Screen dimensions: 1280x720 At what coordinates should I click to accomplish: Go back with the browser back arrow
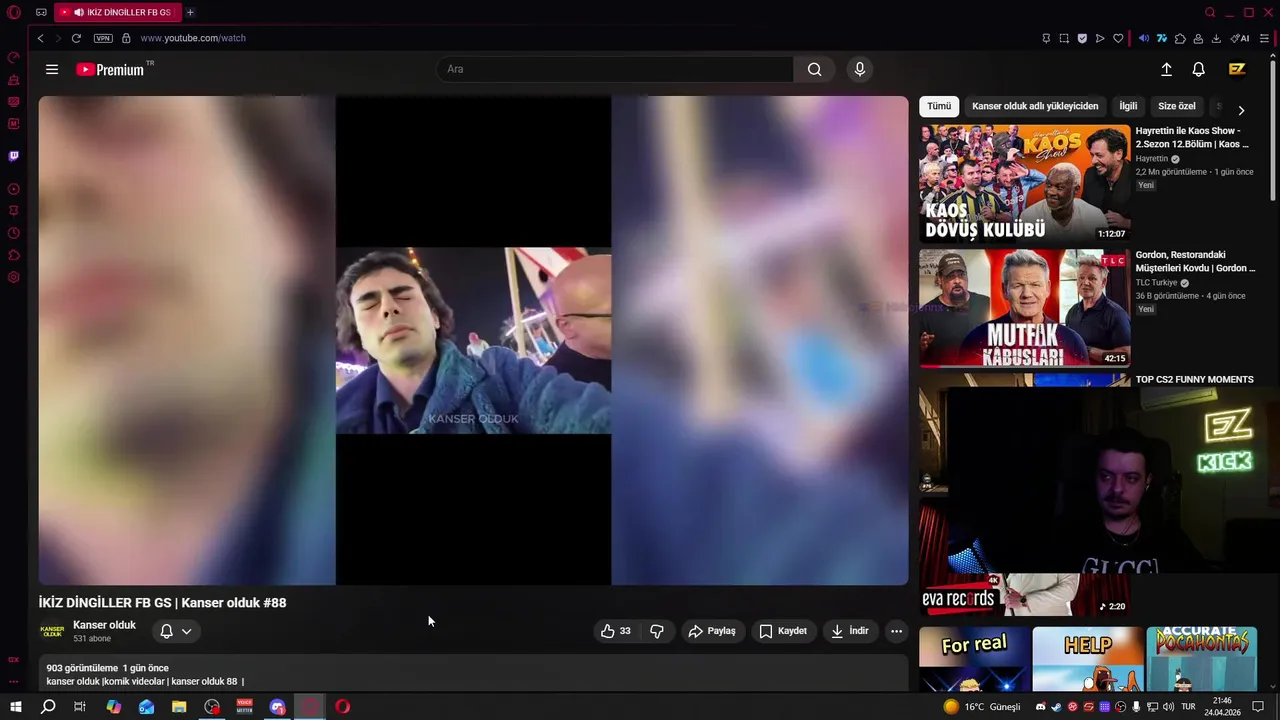40,38
